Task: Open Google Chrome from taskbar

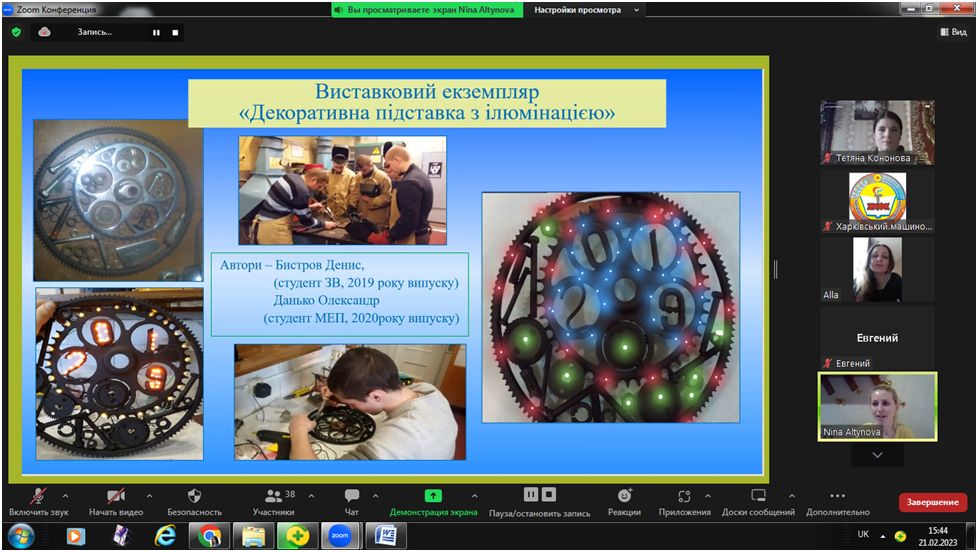Action: [x=209, y=536]
